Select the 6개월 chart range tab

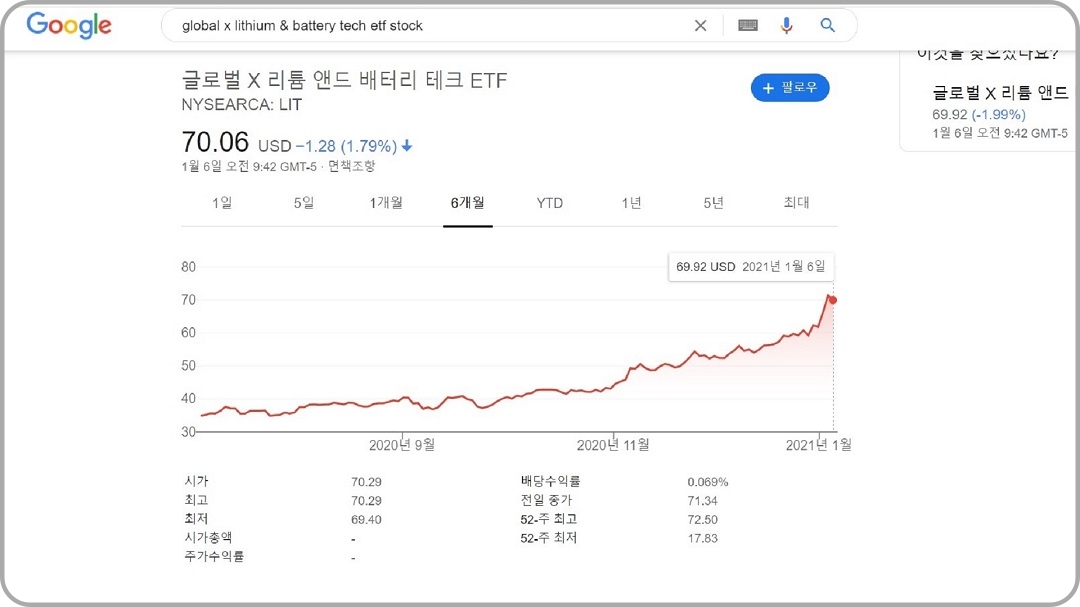[468, 203]
